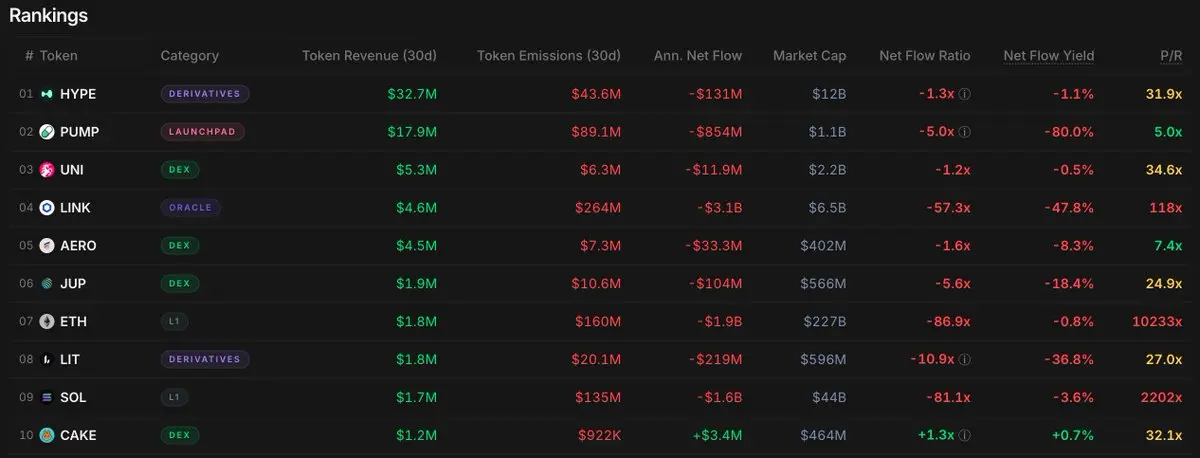Click the SOL token logo icon
Image resolution: width=1200 pixels, height=458 pixels.
click(x=47, y=398)
